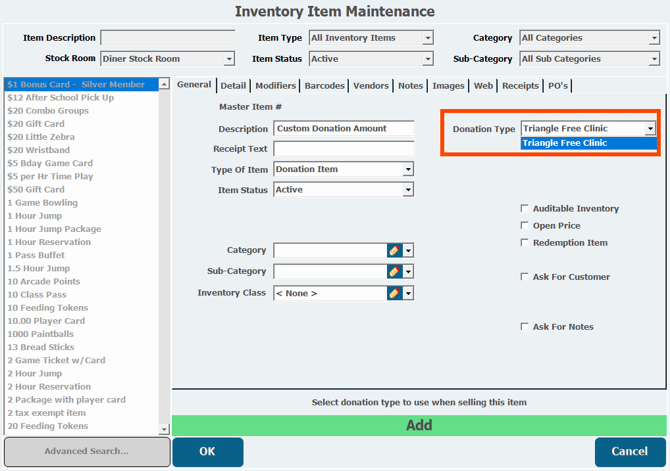Open the Barcodes tab

pyautogui.click(x=325, y=86)
